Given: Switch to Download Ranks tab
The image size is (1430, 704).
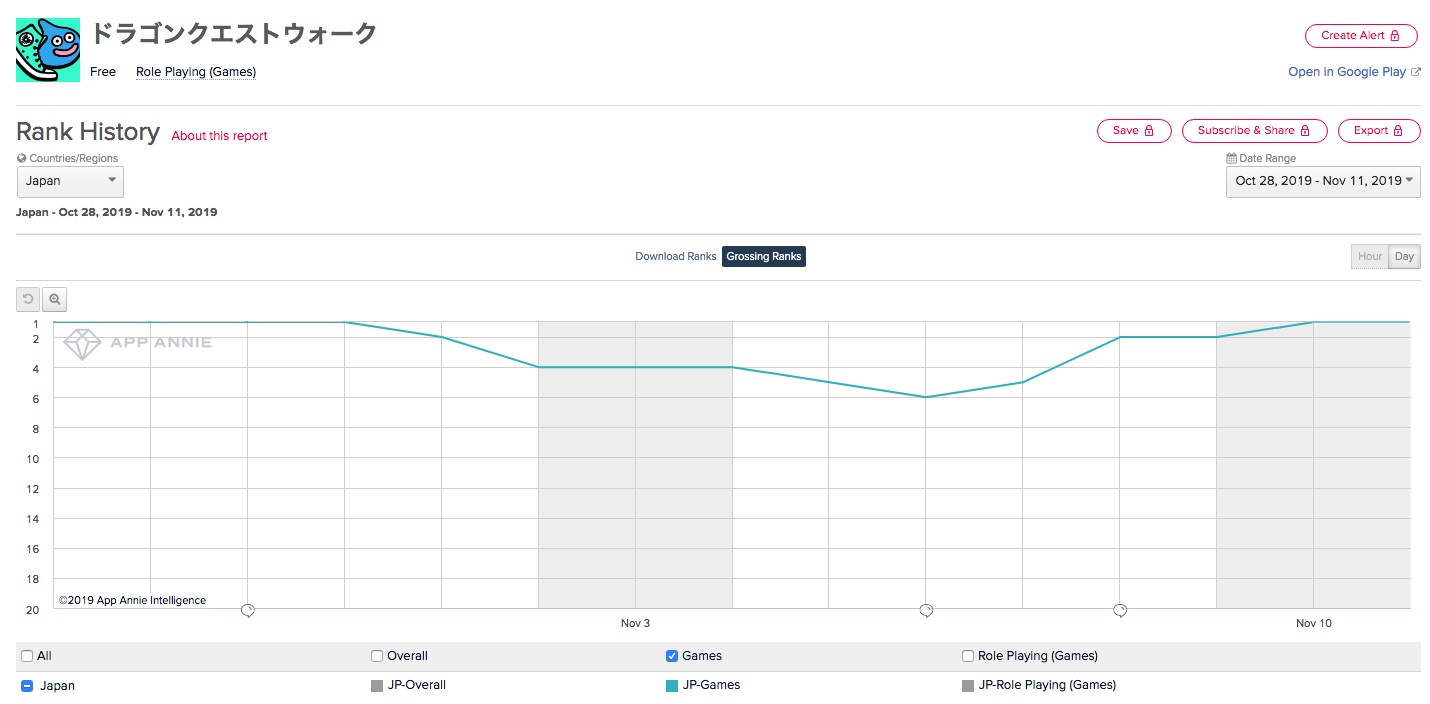Looking at the screenshot, I should tap(676, 257).
